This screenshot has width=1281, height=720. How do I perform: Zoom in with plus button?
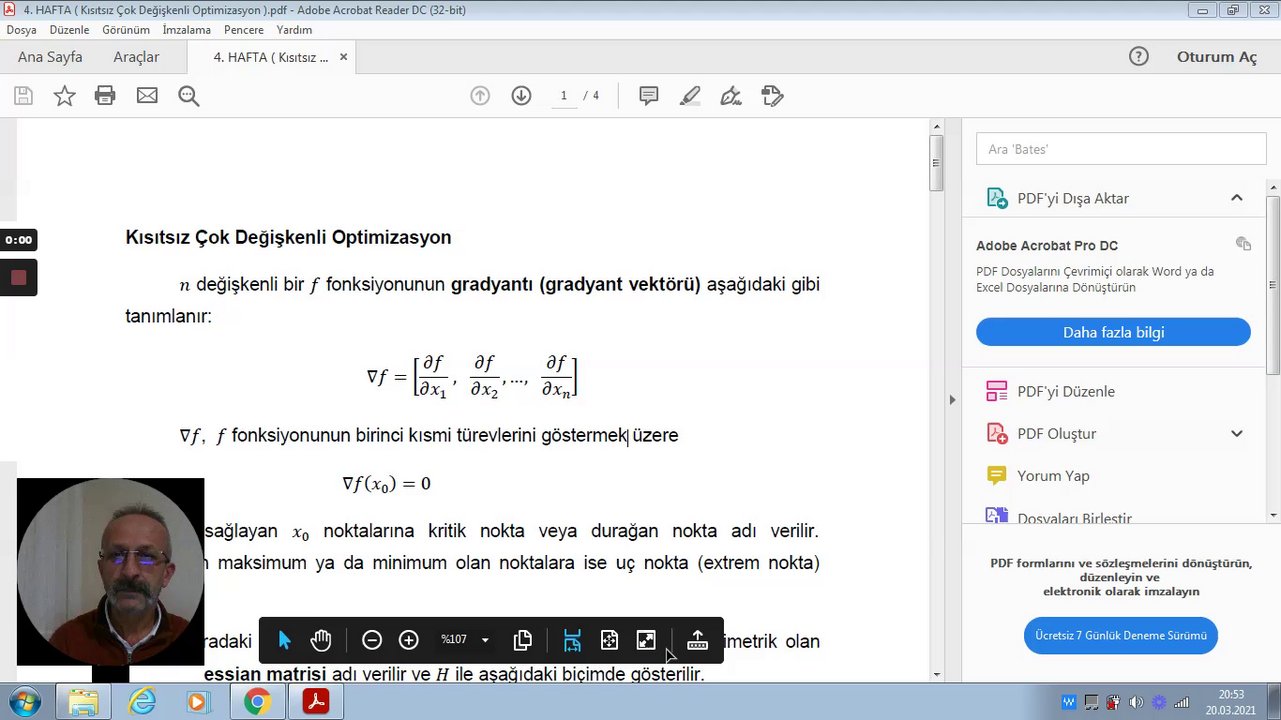pyautogui.click(x=408, y=640)
